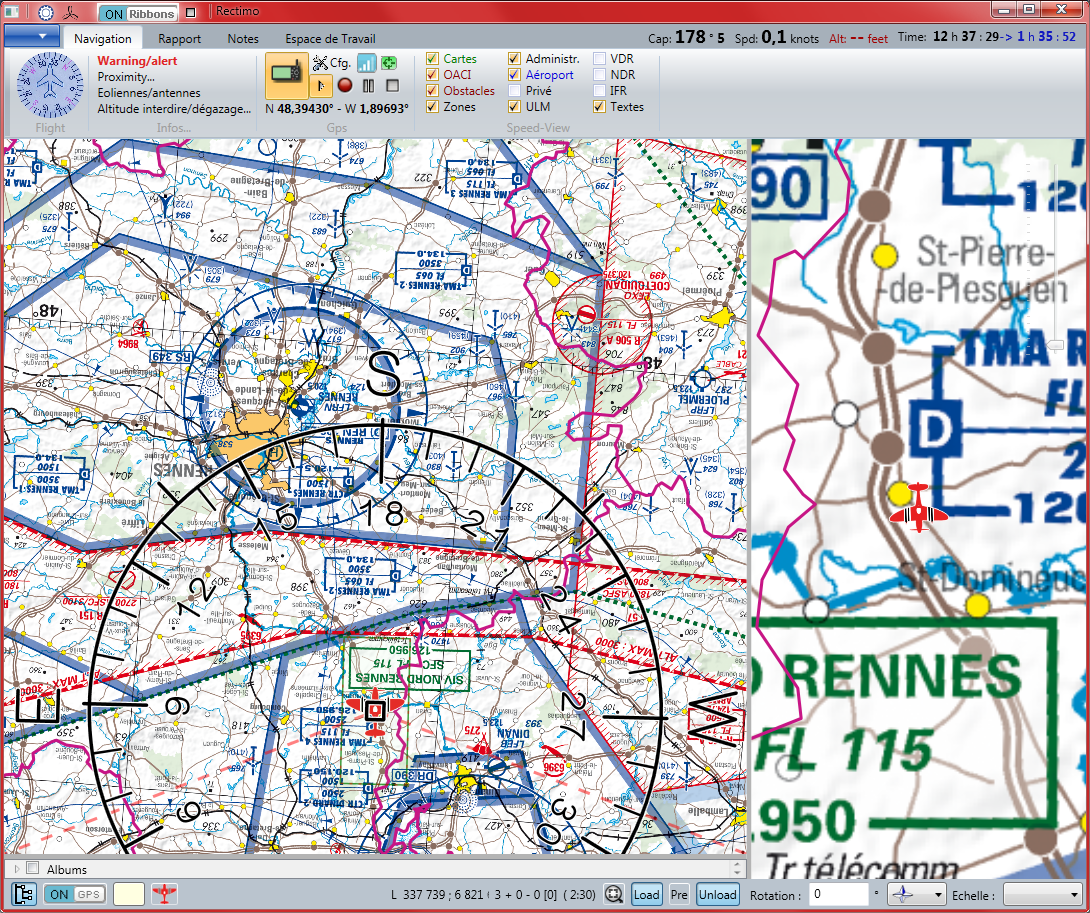This screenshot has height=913, width=1090.
Task: Toggle the Administr. checkbox
Action: click(x=514, y=58)
